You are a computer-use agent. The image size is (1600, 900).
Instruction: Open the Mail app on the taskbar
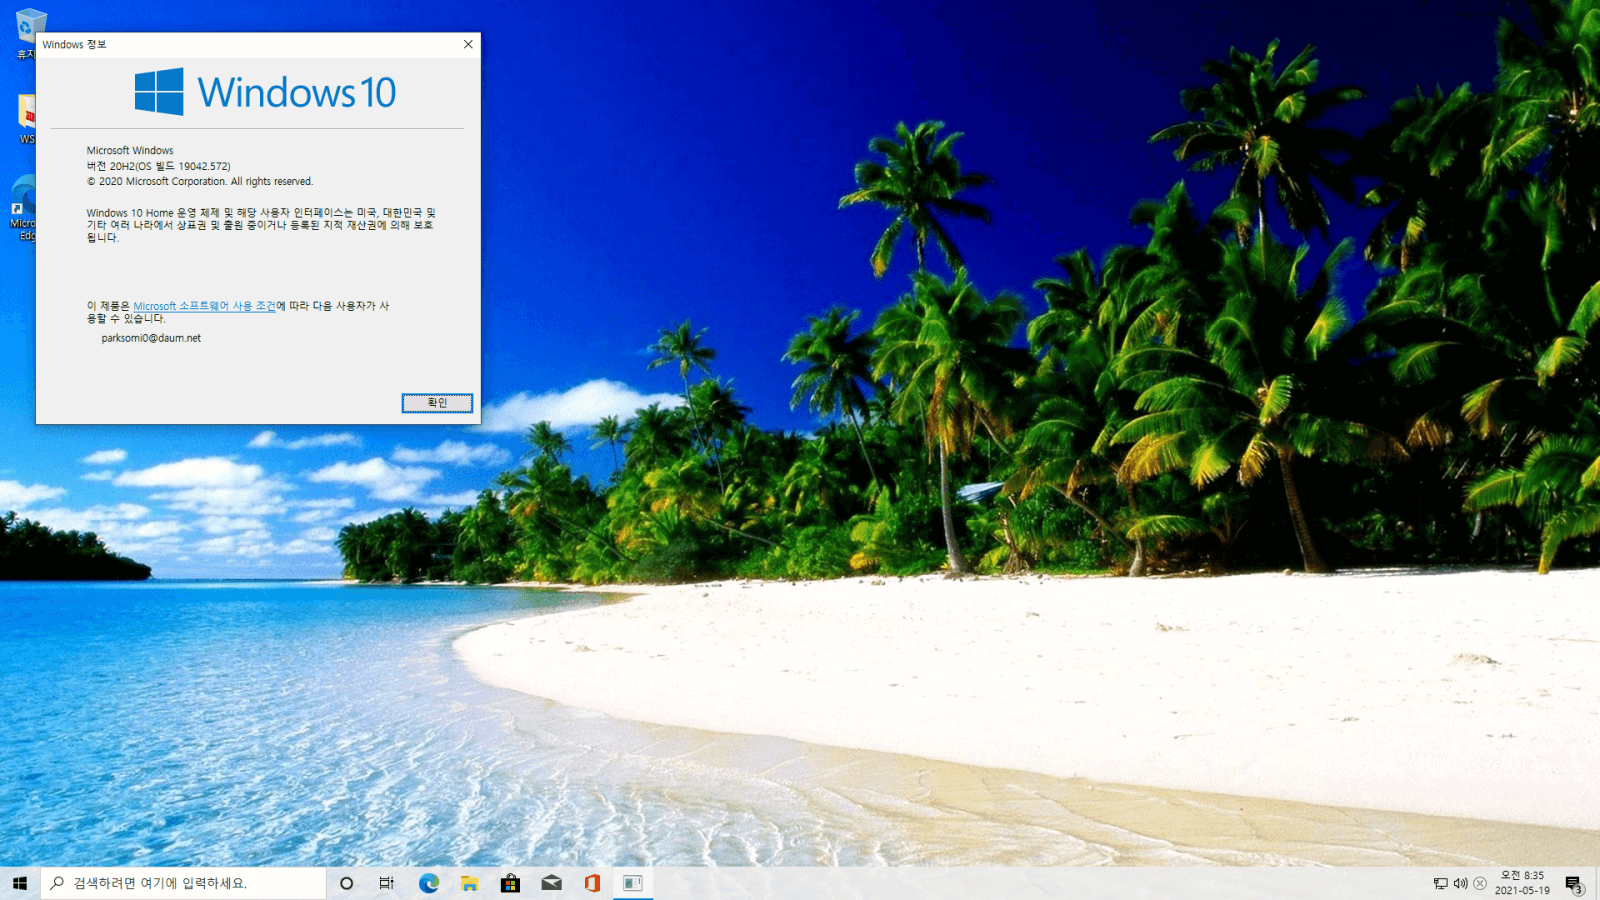[551, 883]
